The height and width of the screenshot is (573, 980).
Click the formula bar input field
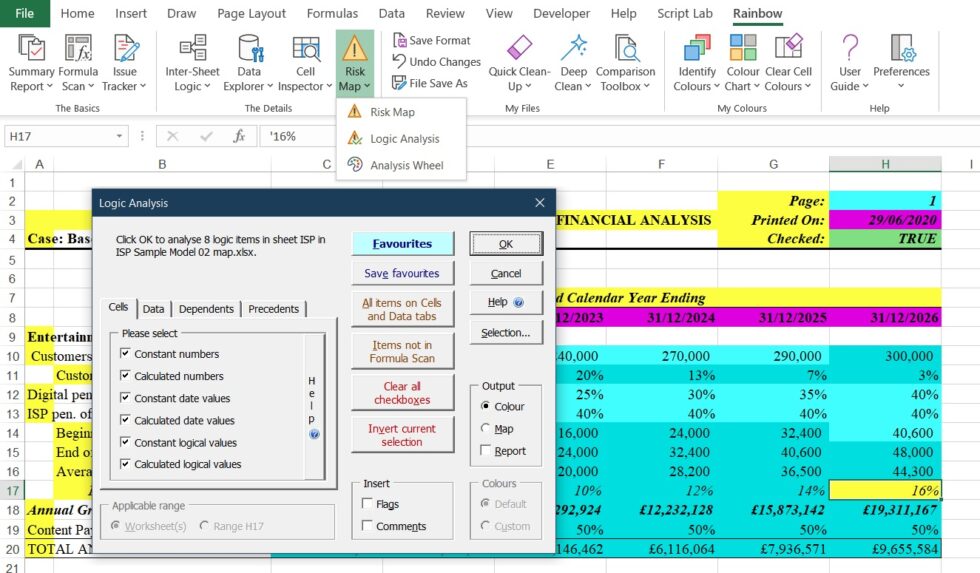click(600, 136)
